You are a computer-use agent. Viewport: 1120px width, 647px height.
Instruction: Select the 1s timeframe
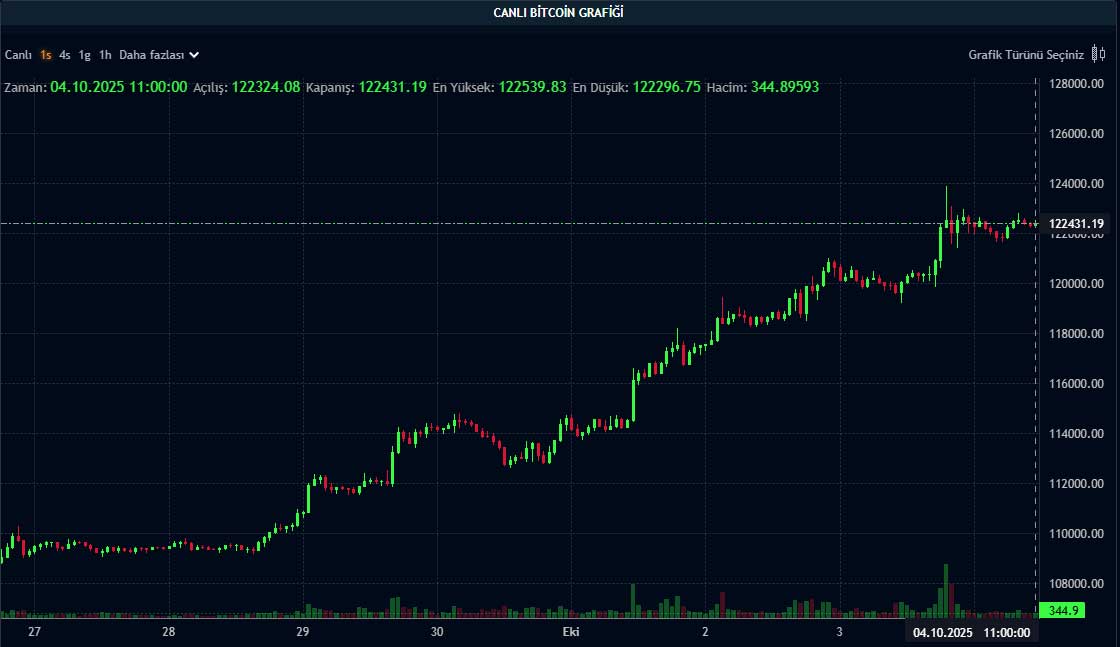click(x=46, y=55)
